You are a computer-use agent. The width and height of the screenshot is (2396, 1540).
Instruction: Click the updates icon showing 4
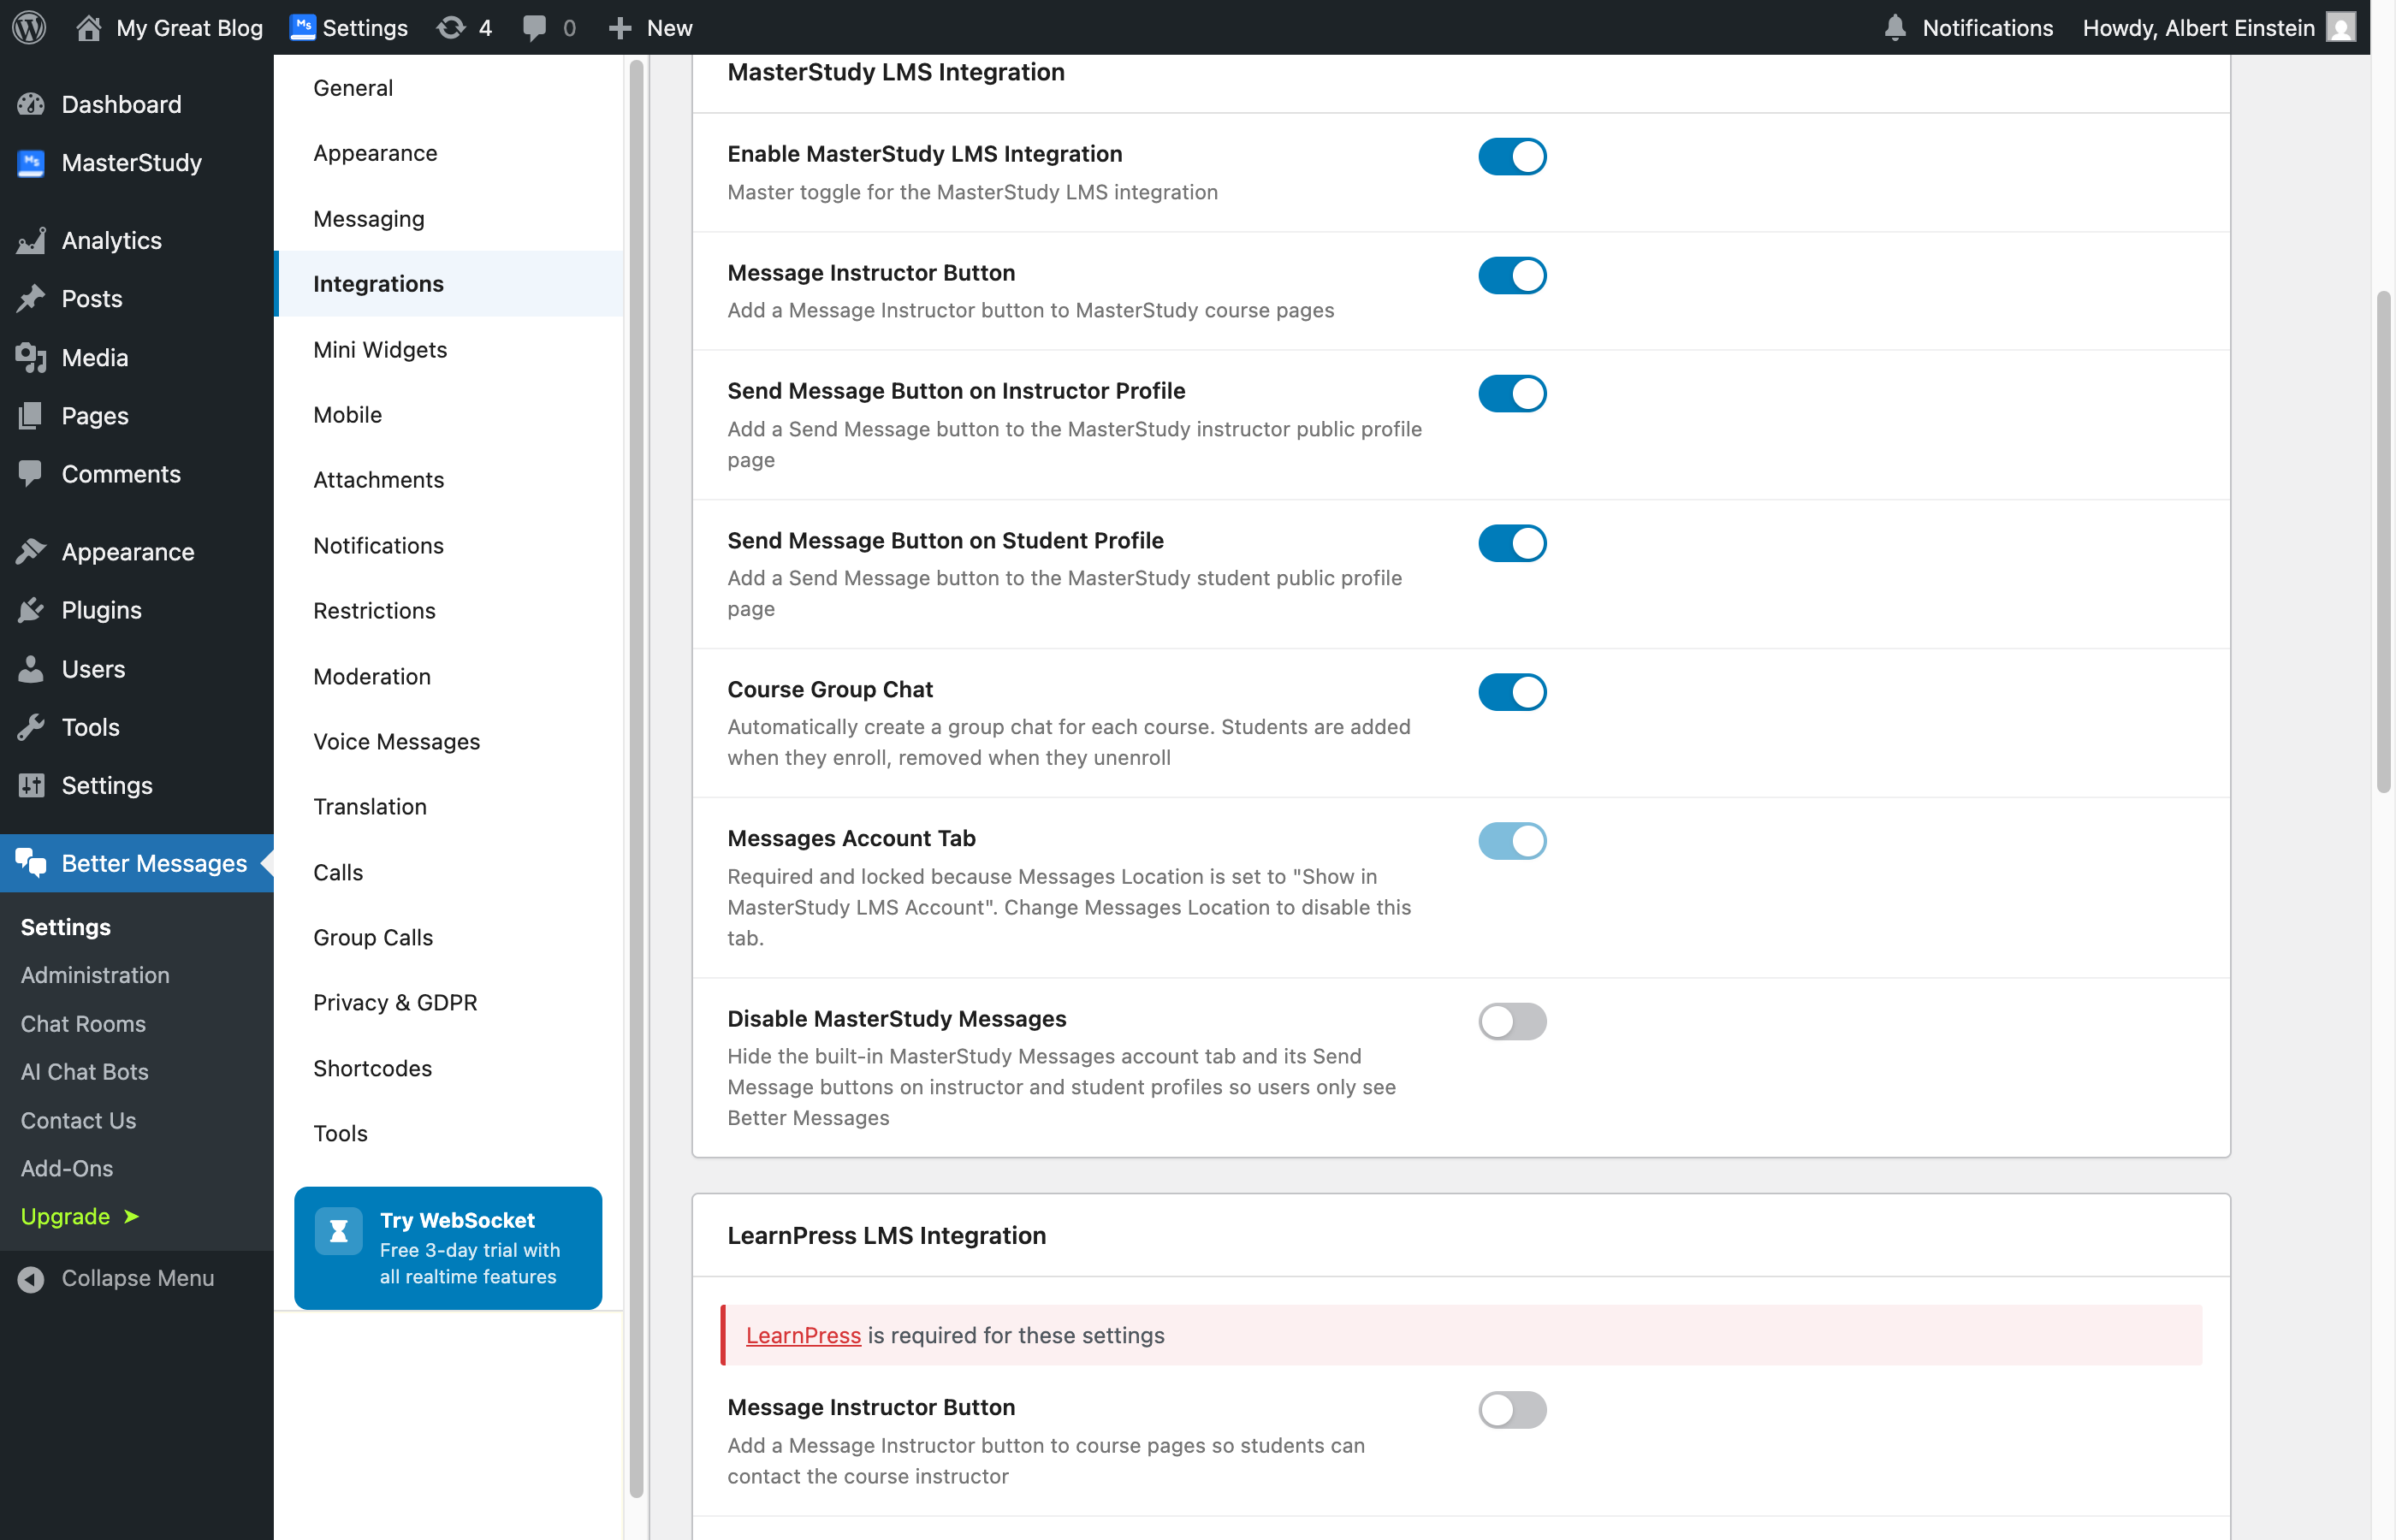pyautogui.click(x=451, y=27)
